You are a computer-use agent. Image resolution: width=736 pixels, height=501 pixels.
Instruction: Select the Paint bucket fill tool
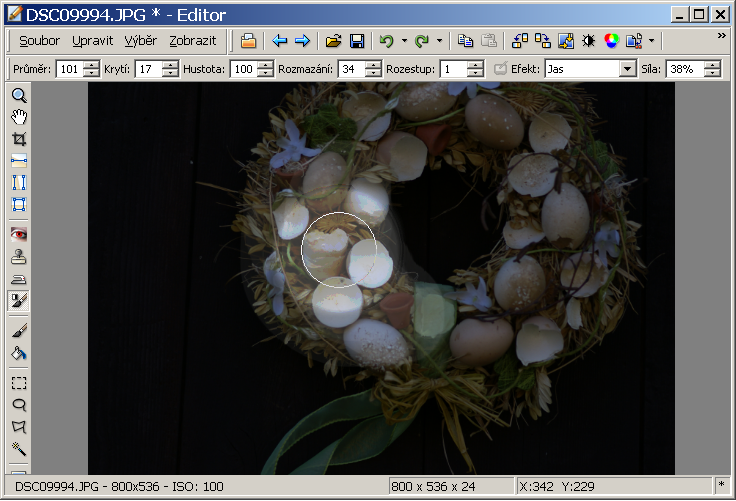click(19, 353)
